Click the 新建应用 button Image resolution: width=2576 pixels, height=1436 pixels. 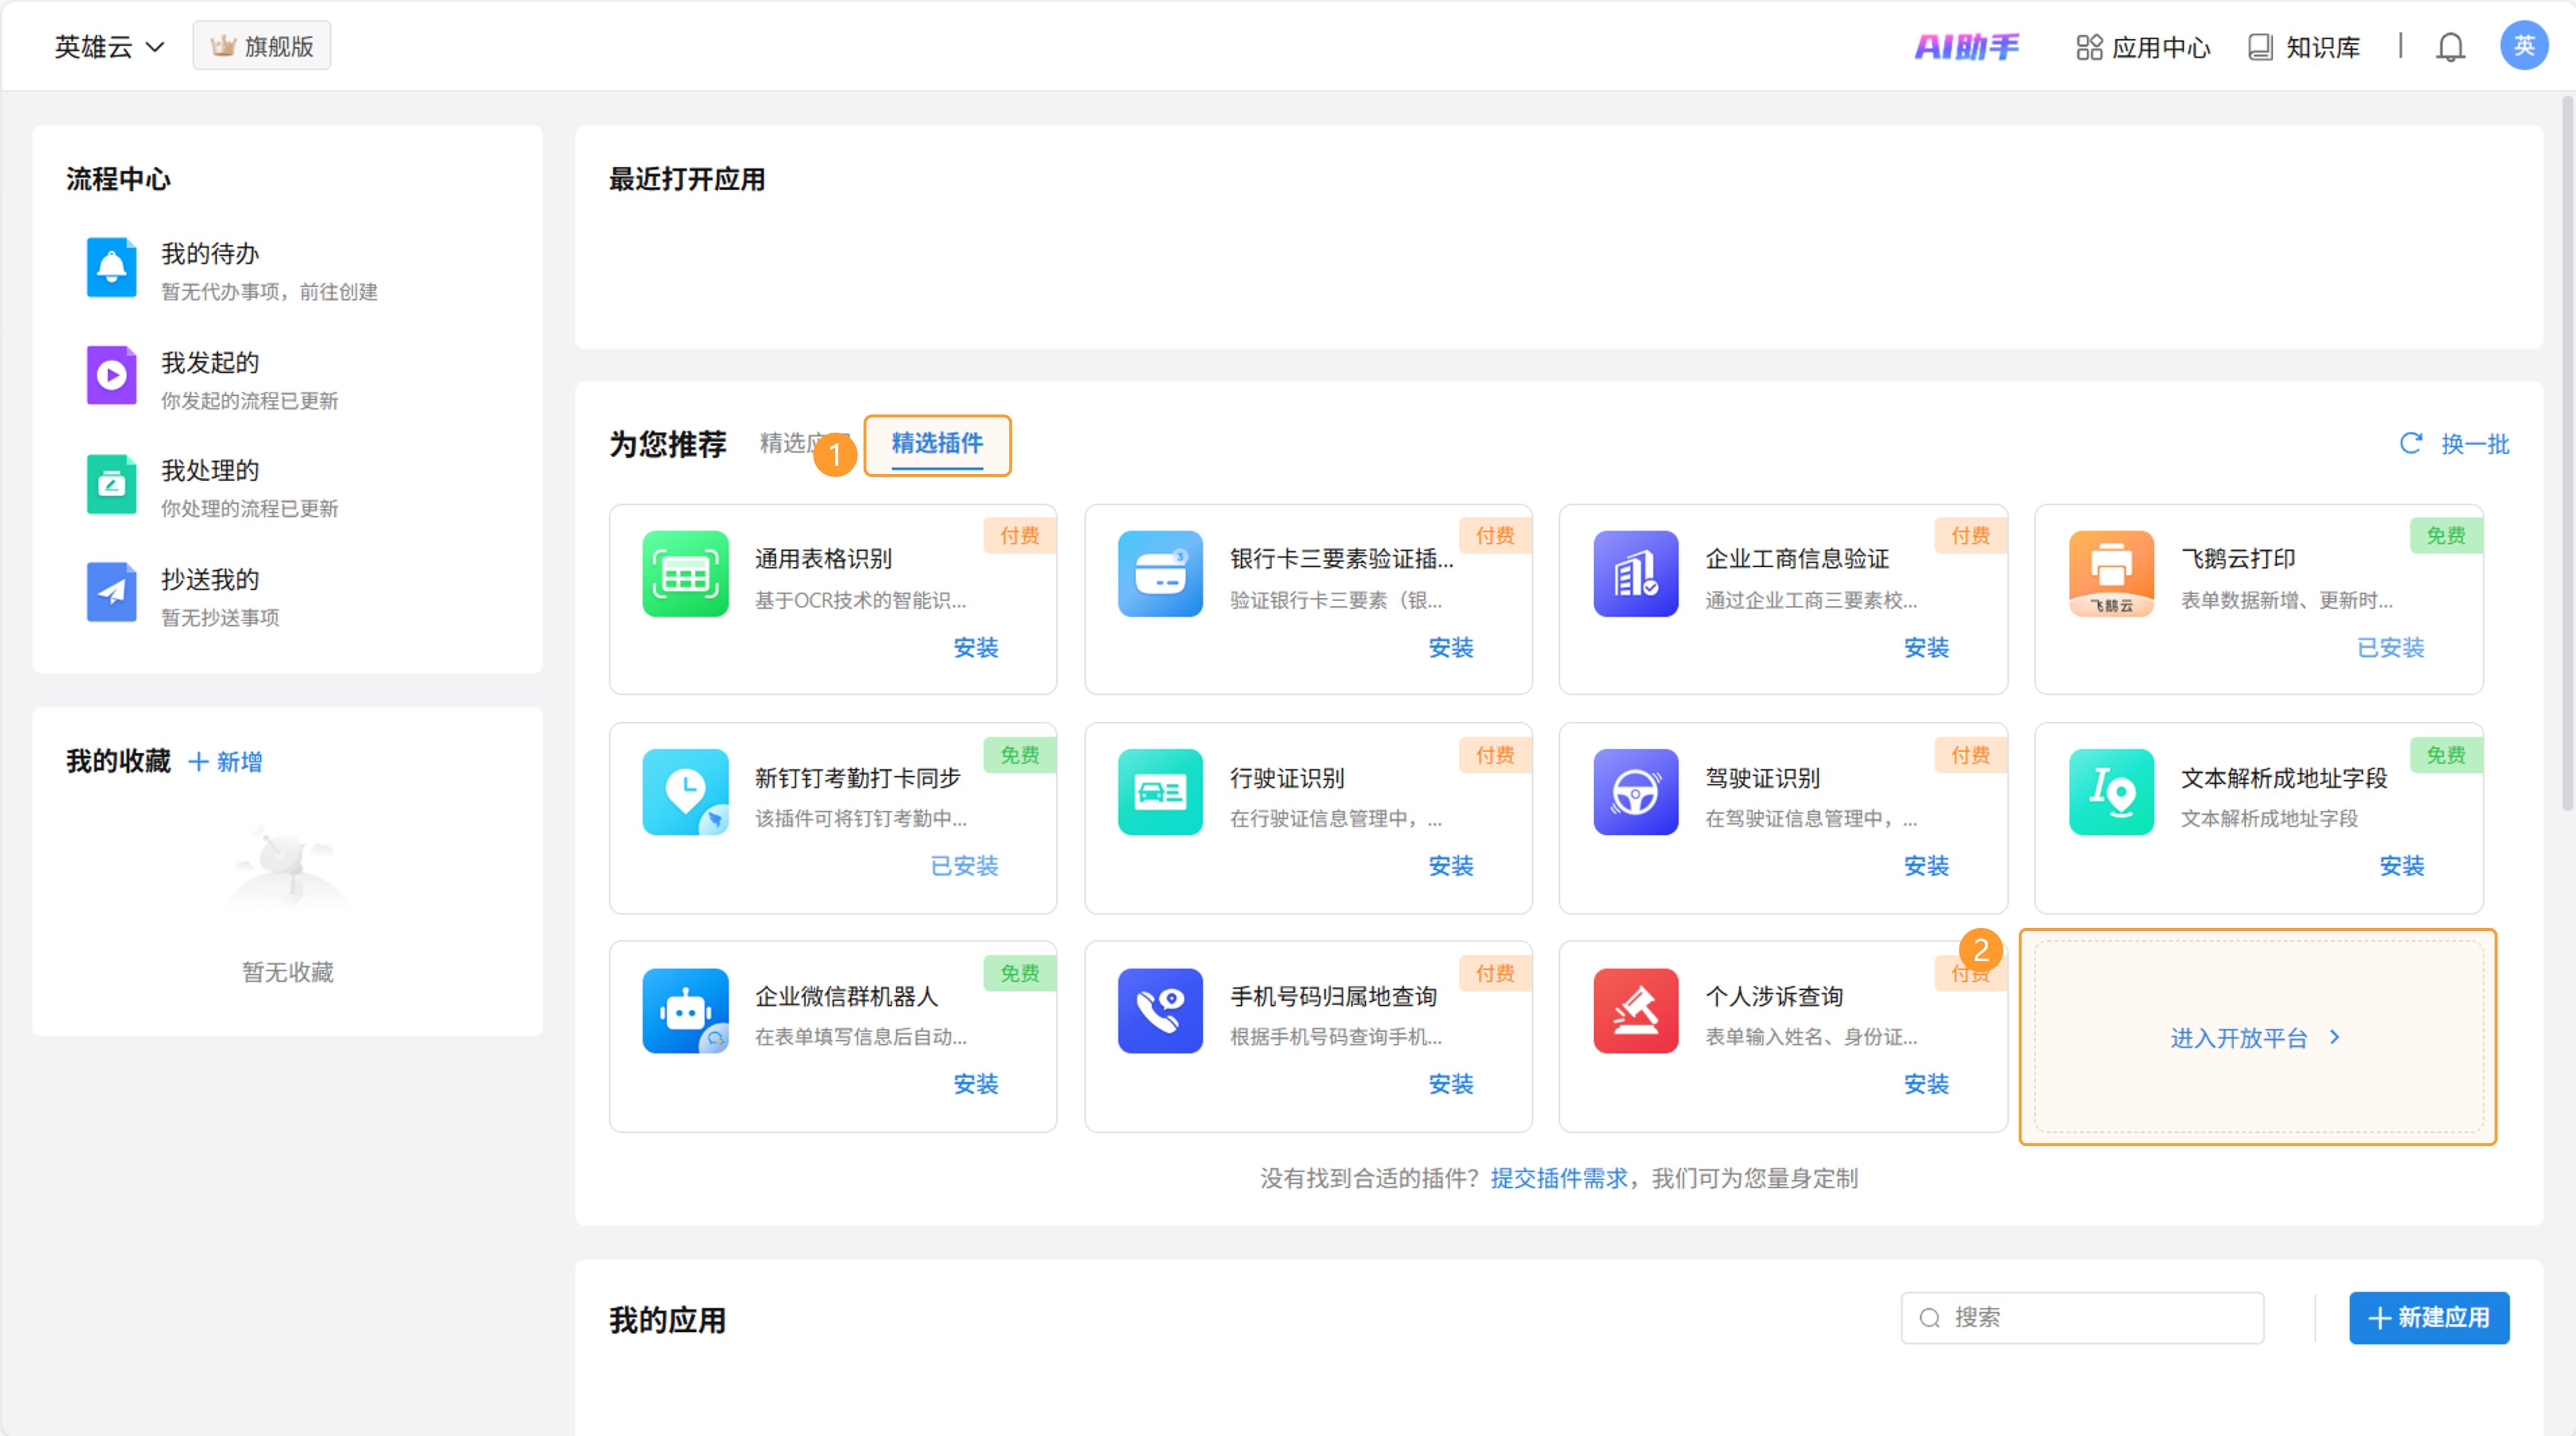point(2428,1317)
